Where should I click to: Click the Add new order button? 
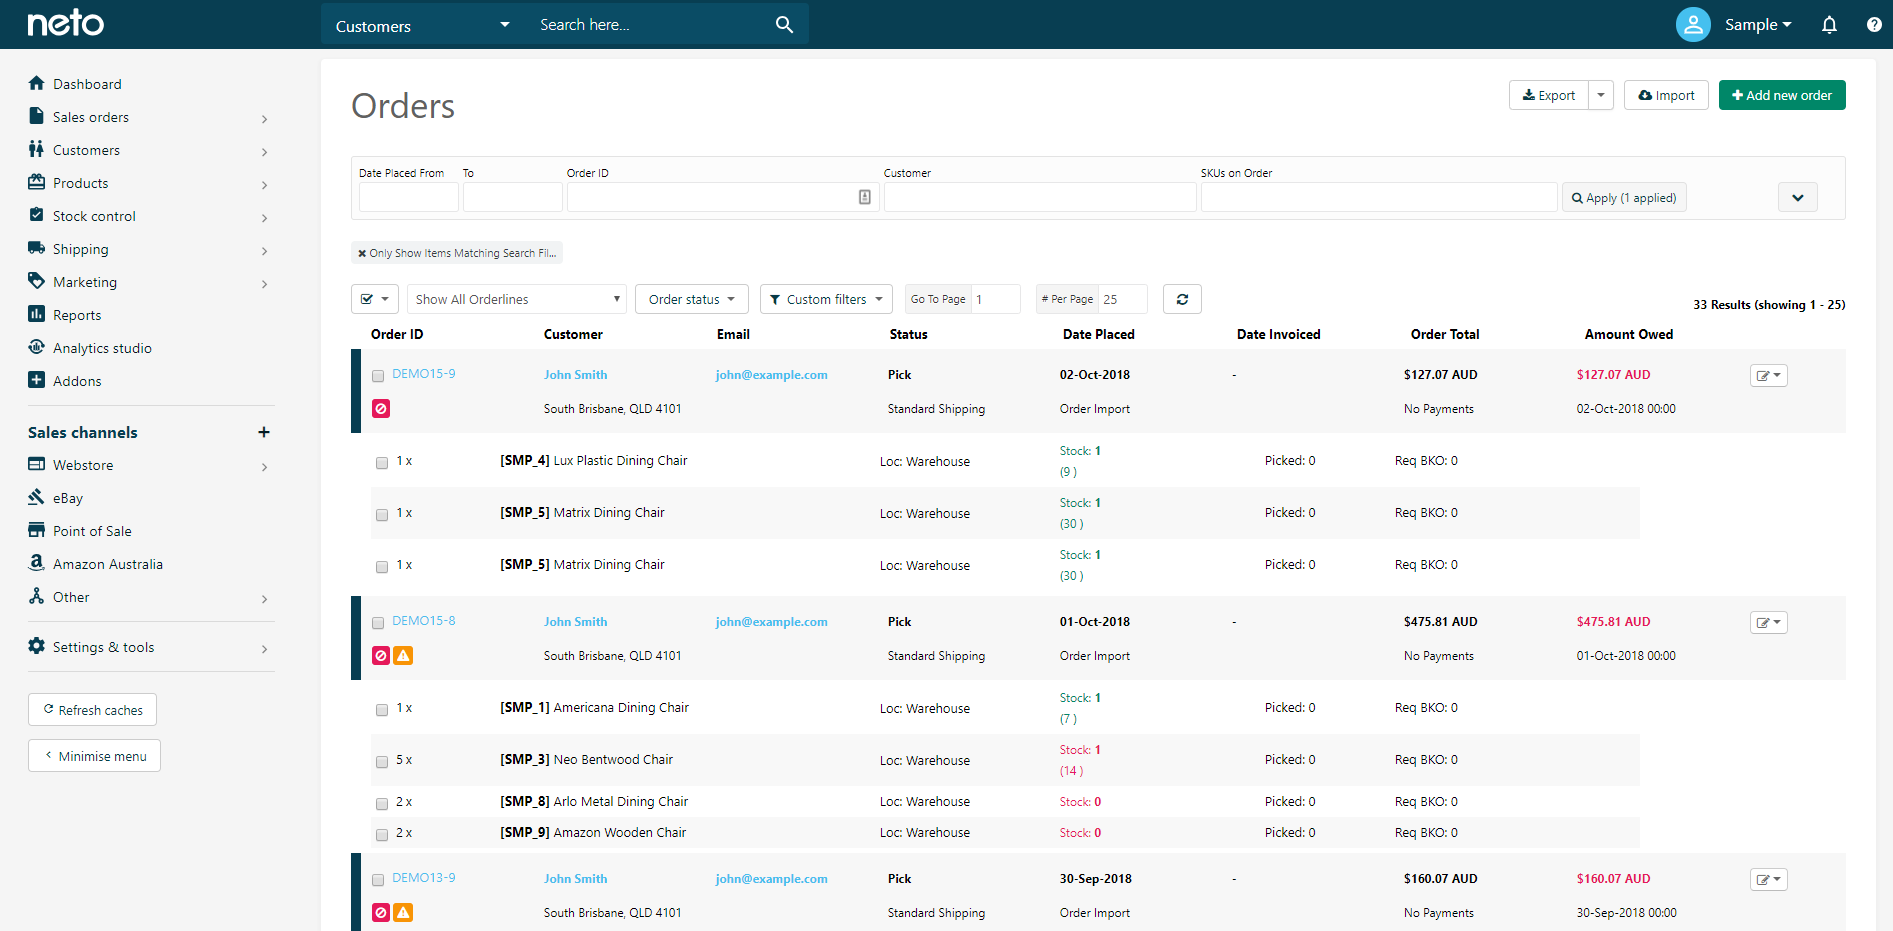click(1782, 95)
